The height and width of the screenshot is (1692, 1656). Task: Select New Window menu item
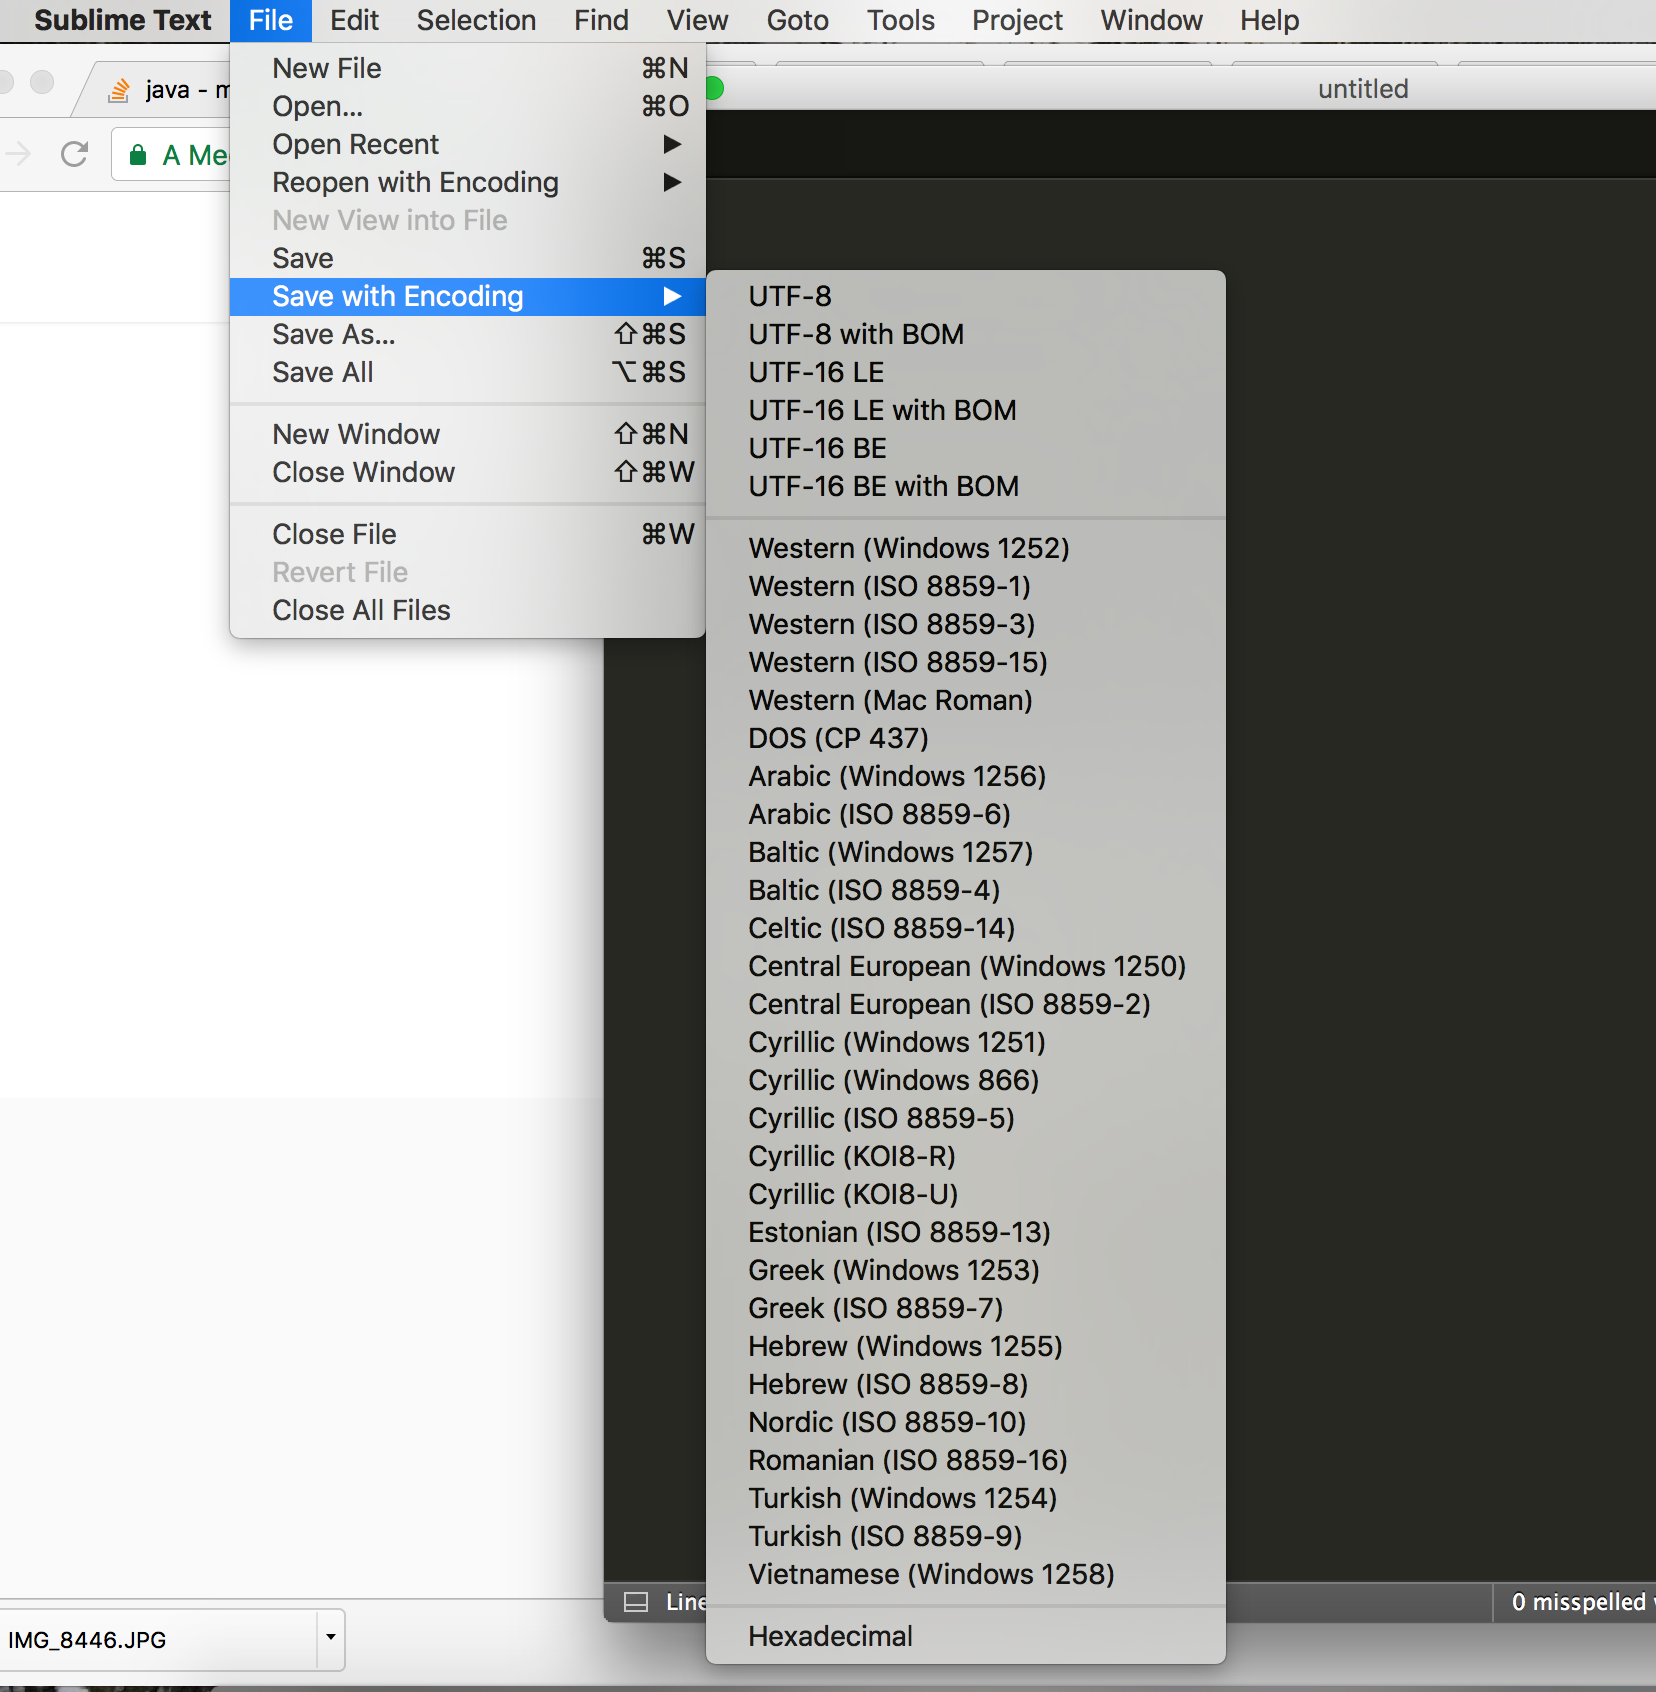(x=467, y=434)
